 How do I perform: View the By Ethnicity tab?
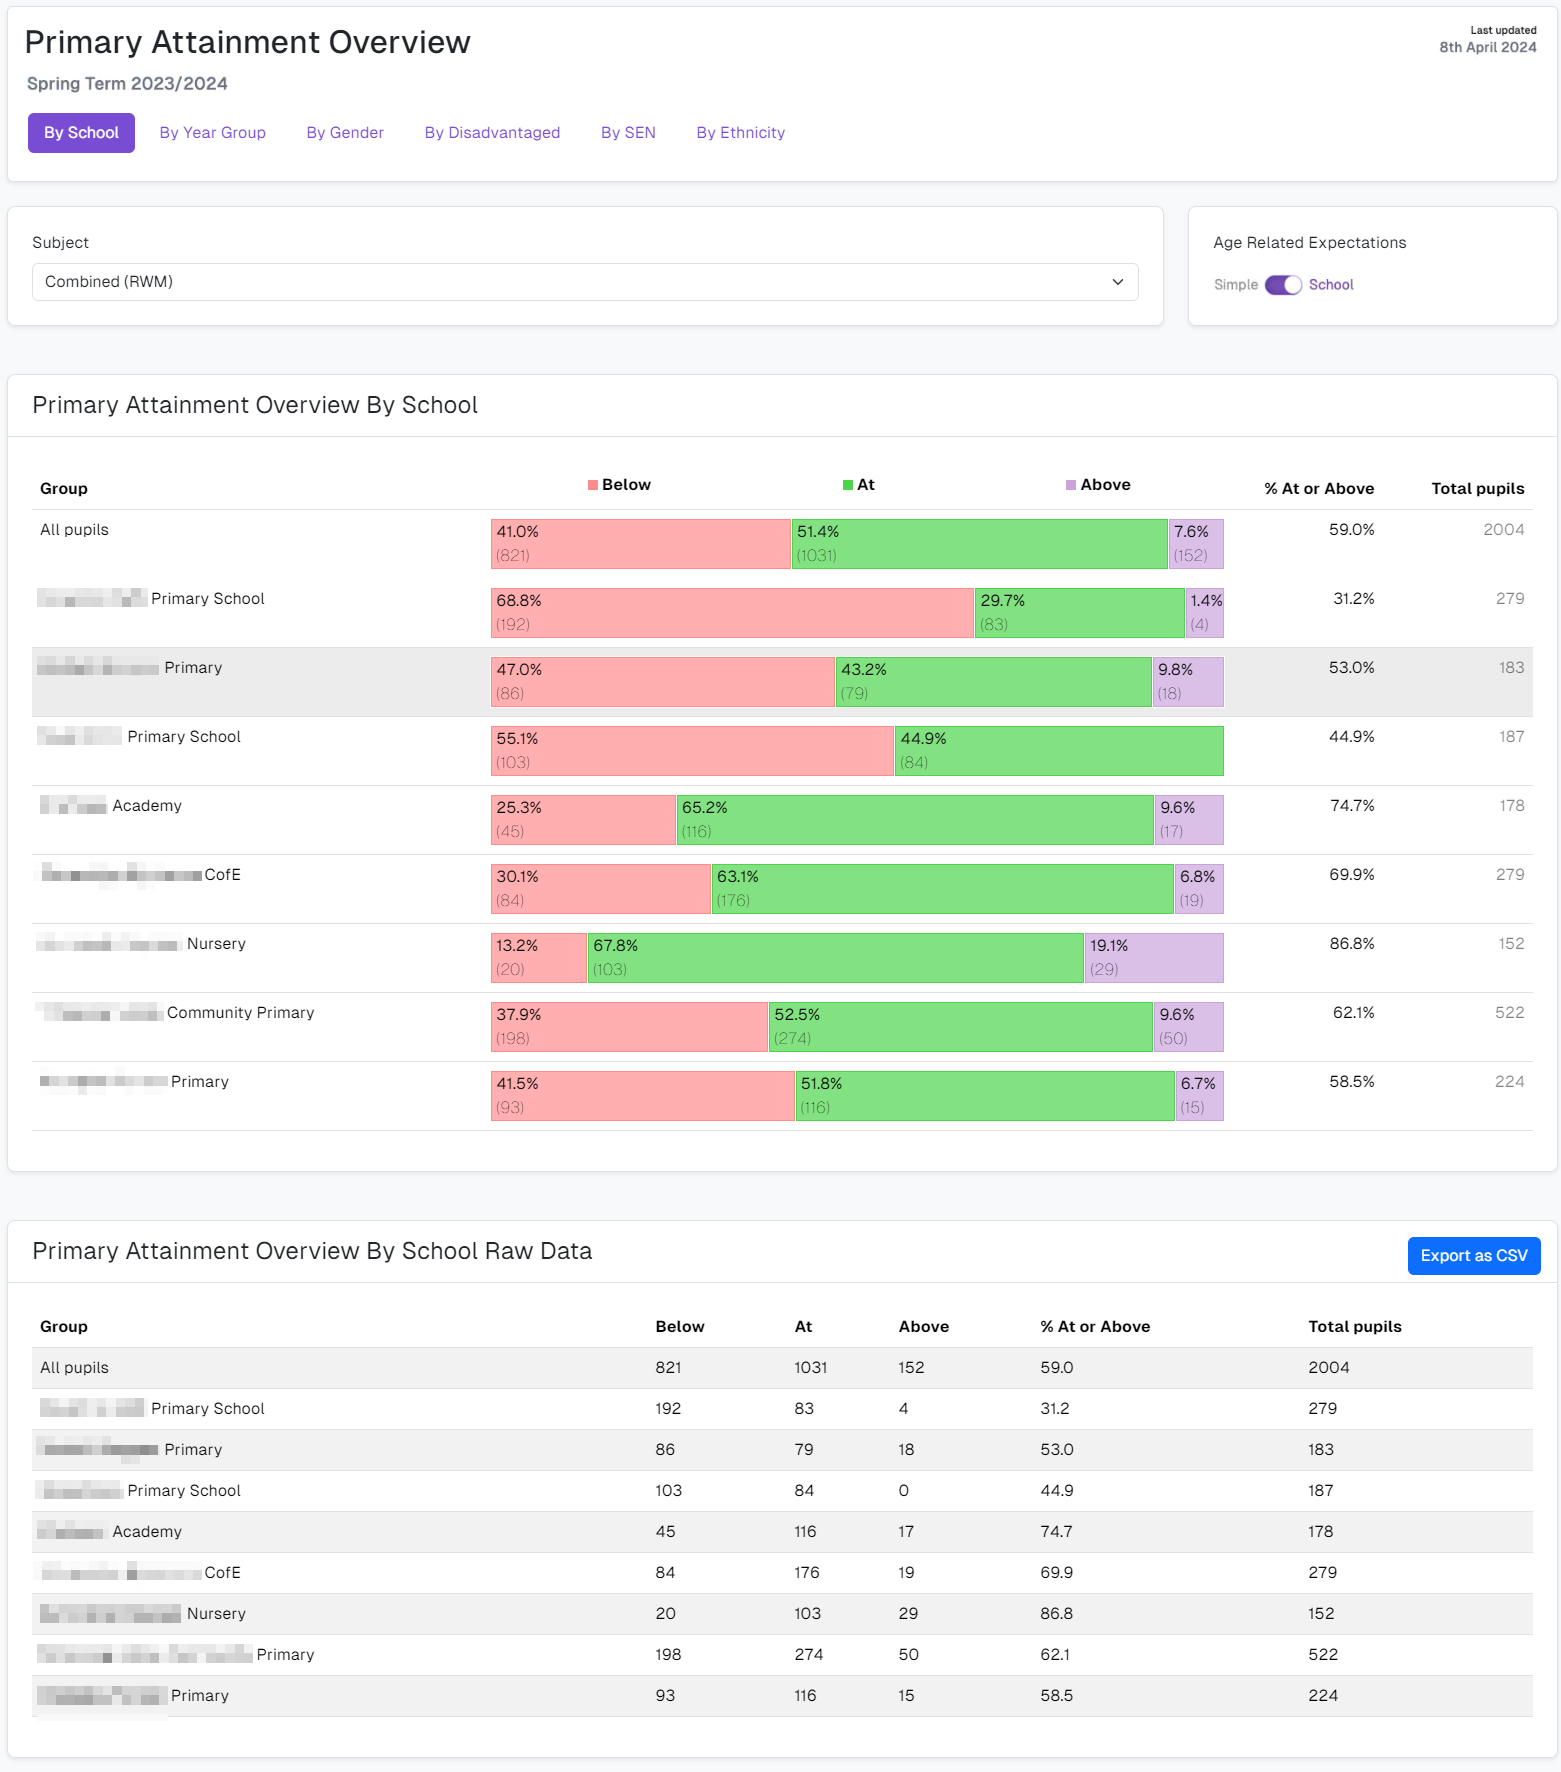pyautogui.click(x=740, y=133)
